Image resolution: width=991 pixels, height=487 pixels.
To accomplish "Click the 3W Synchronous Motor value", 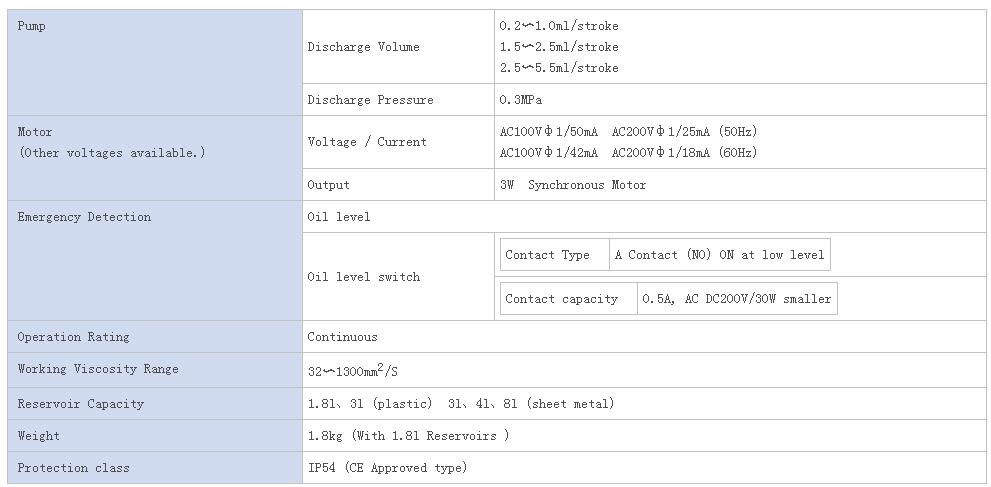I will tap(573, 185).
